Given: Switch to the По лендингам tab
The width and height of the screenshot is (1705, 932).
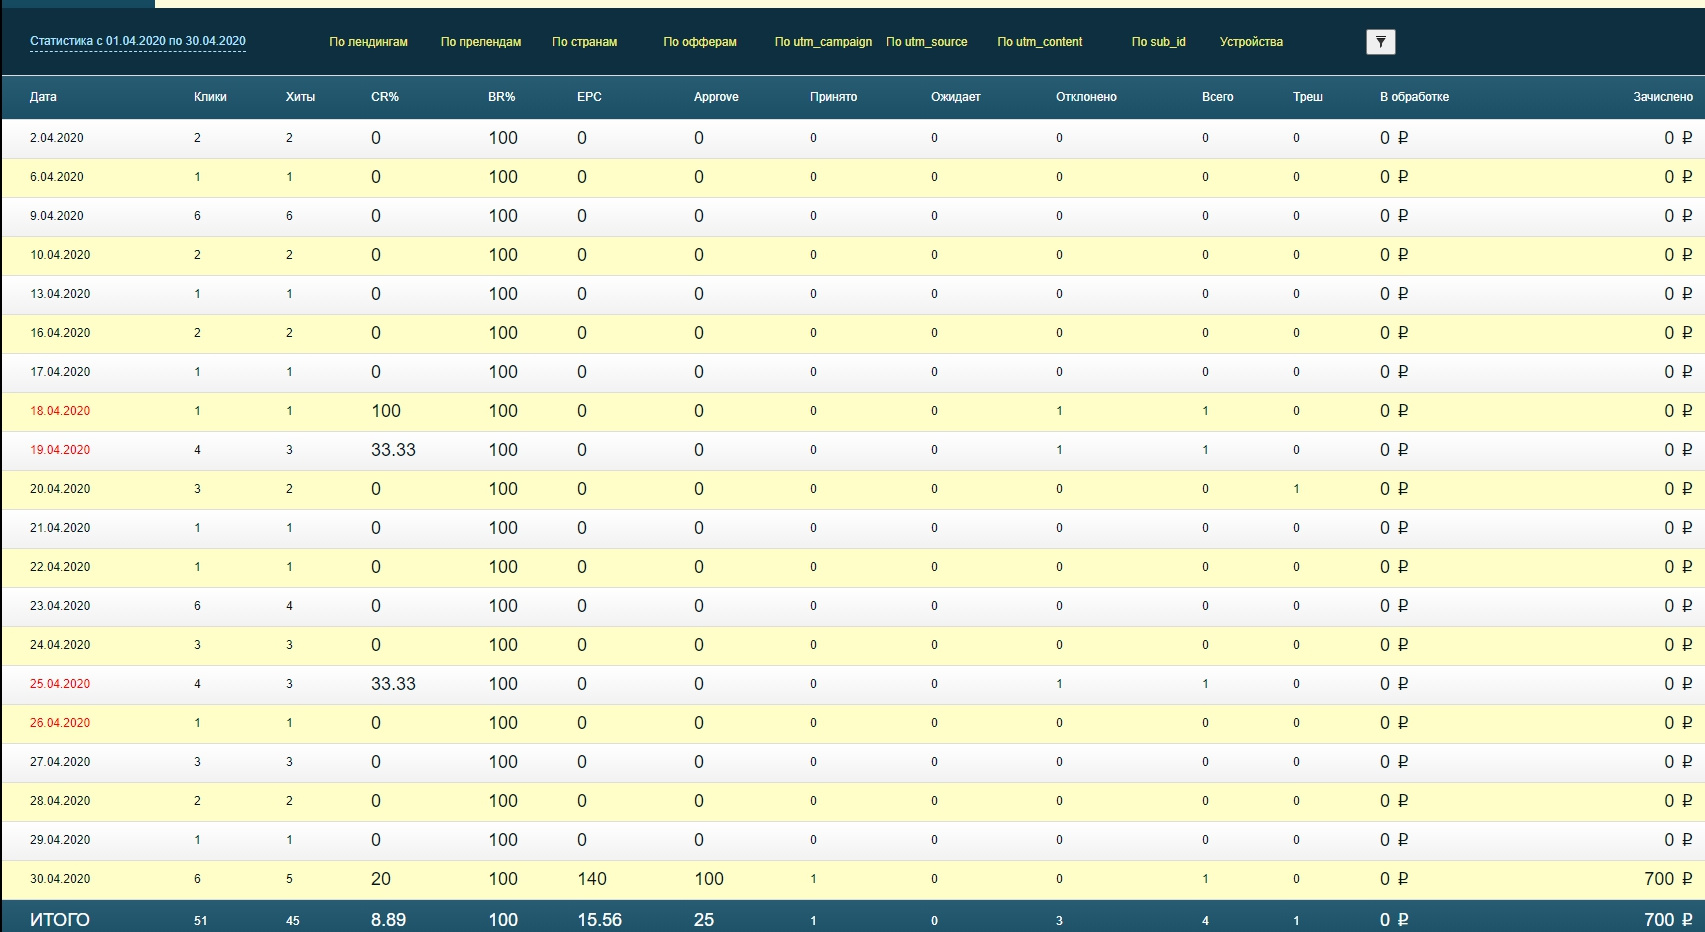Looking at the screenshot, I should tap(368, 42).
